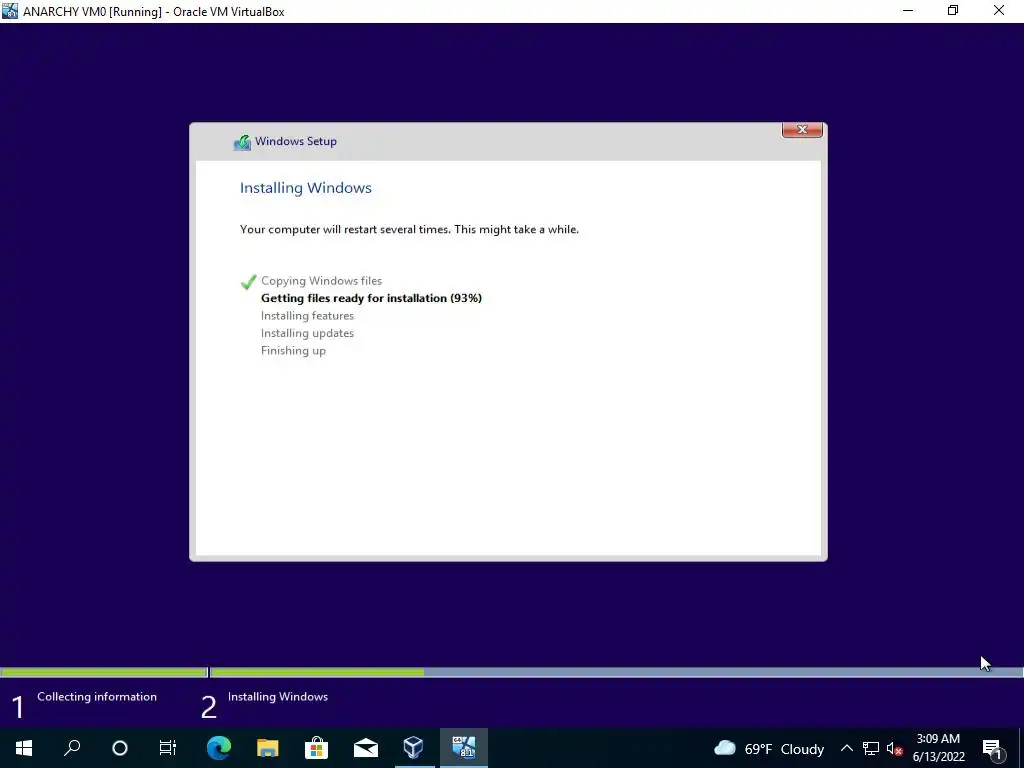Restore down the VirtualBox window
Viewport: 1024px width, 768px height.
953,10
